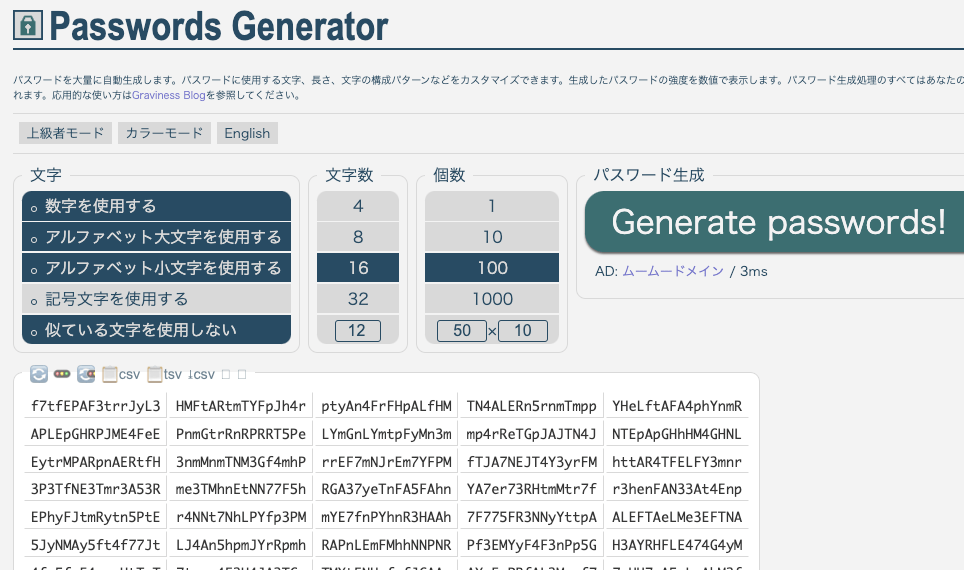Copy passwords as tsv via clipboard icon
Image resolution: width=964 pixels, height=570 pixels.
pos(165,374)
